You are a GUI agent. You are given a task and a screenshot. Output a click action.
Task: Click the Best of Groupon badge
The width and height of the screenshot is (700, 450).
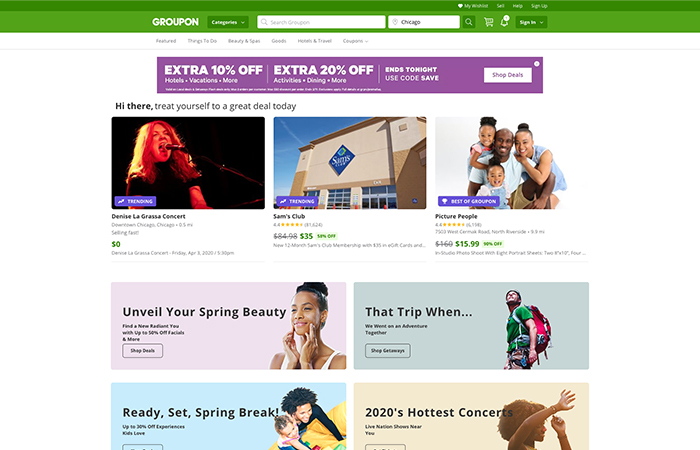coord(469,201)
